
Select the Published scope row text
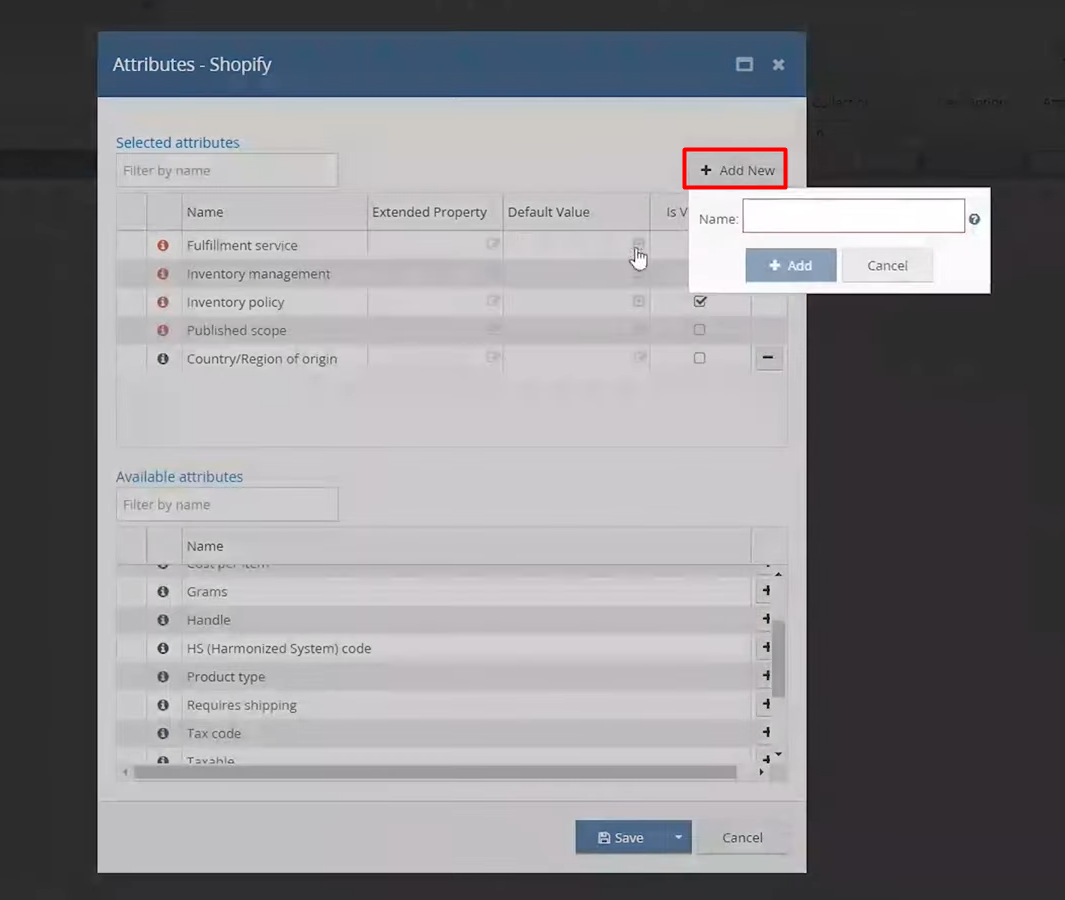[236, 331]
